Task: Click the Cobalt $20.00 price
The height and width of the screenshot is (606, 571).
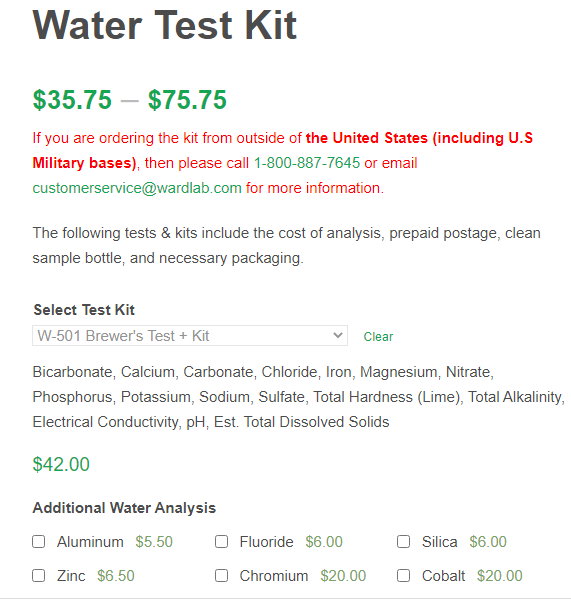Action: pyautogui.click(x=499, y=576)
